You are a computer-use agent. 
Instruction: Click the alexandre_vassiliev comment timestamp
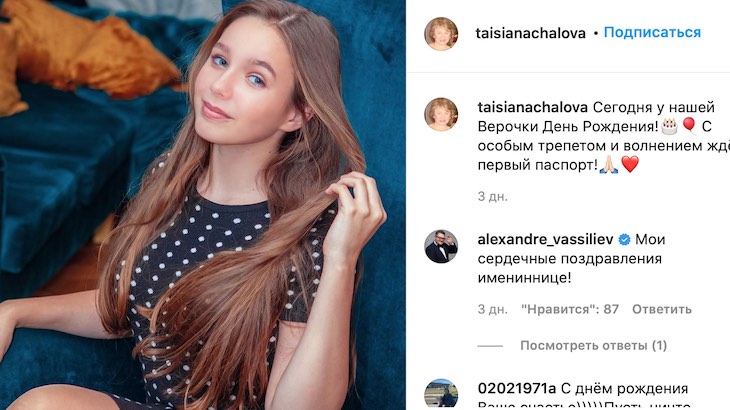click(493, 309)
